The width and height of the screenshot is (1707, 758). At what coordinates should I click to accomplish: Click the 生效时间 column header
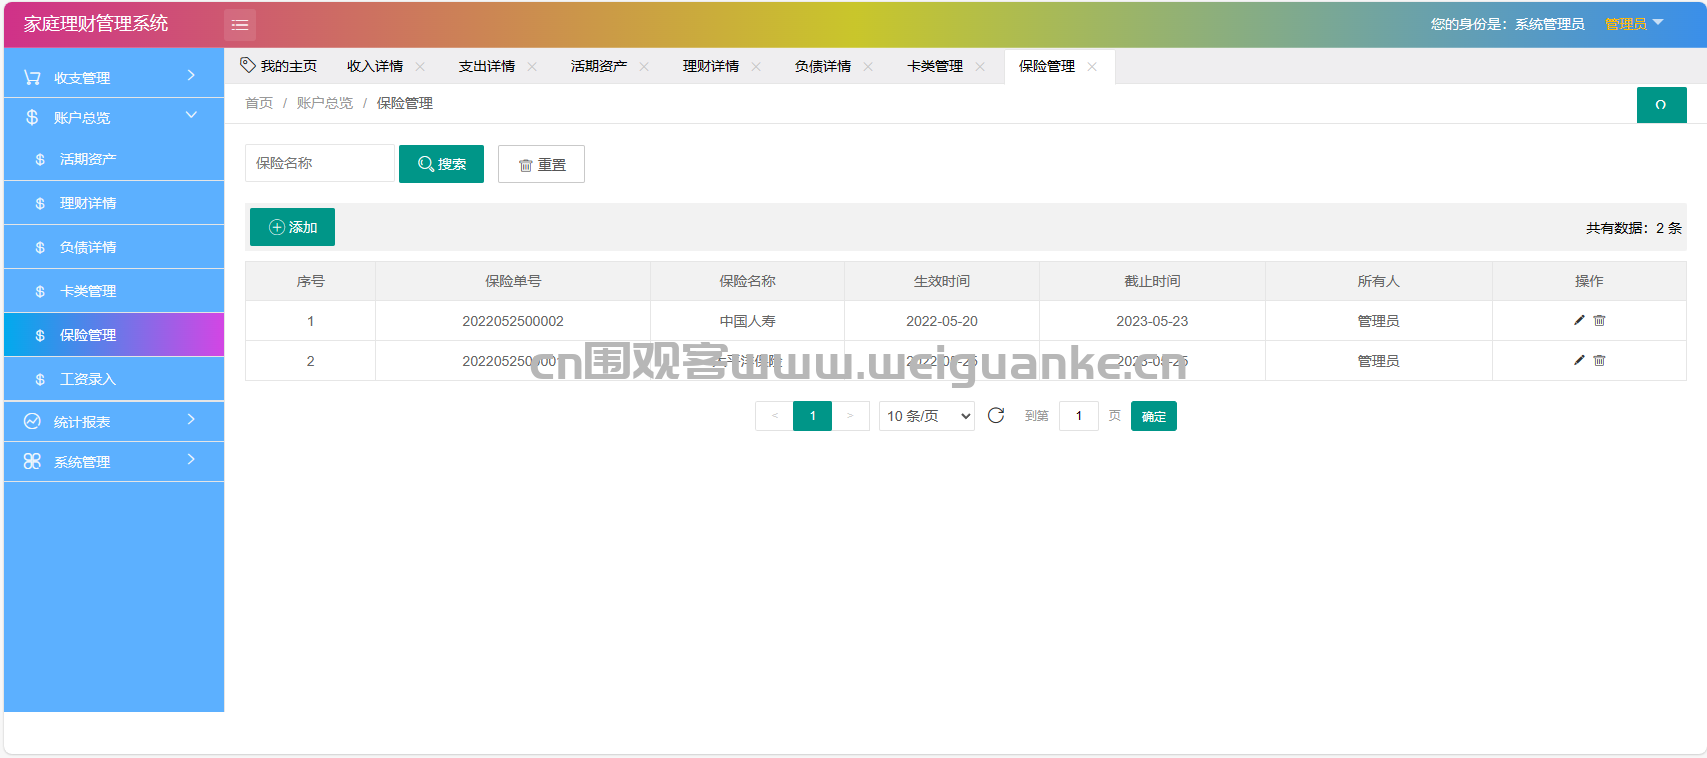click(x=942, y=281)
